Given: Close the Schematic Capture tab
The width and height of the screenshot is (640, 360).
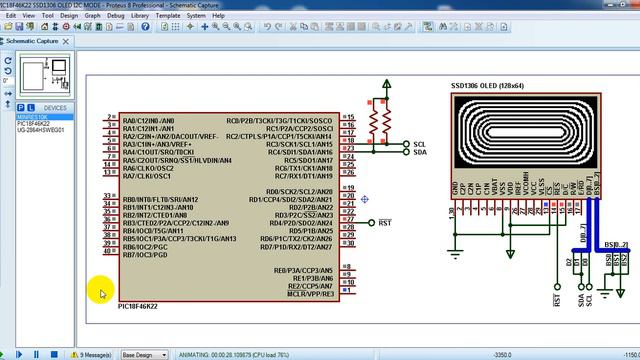Looking at the screenshot, I should pyautogui.click(x=66, y=41).
